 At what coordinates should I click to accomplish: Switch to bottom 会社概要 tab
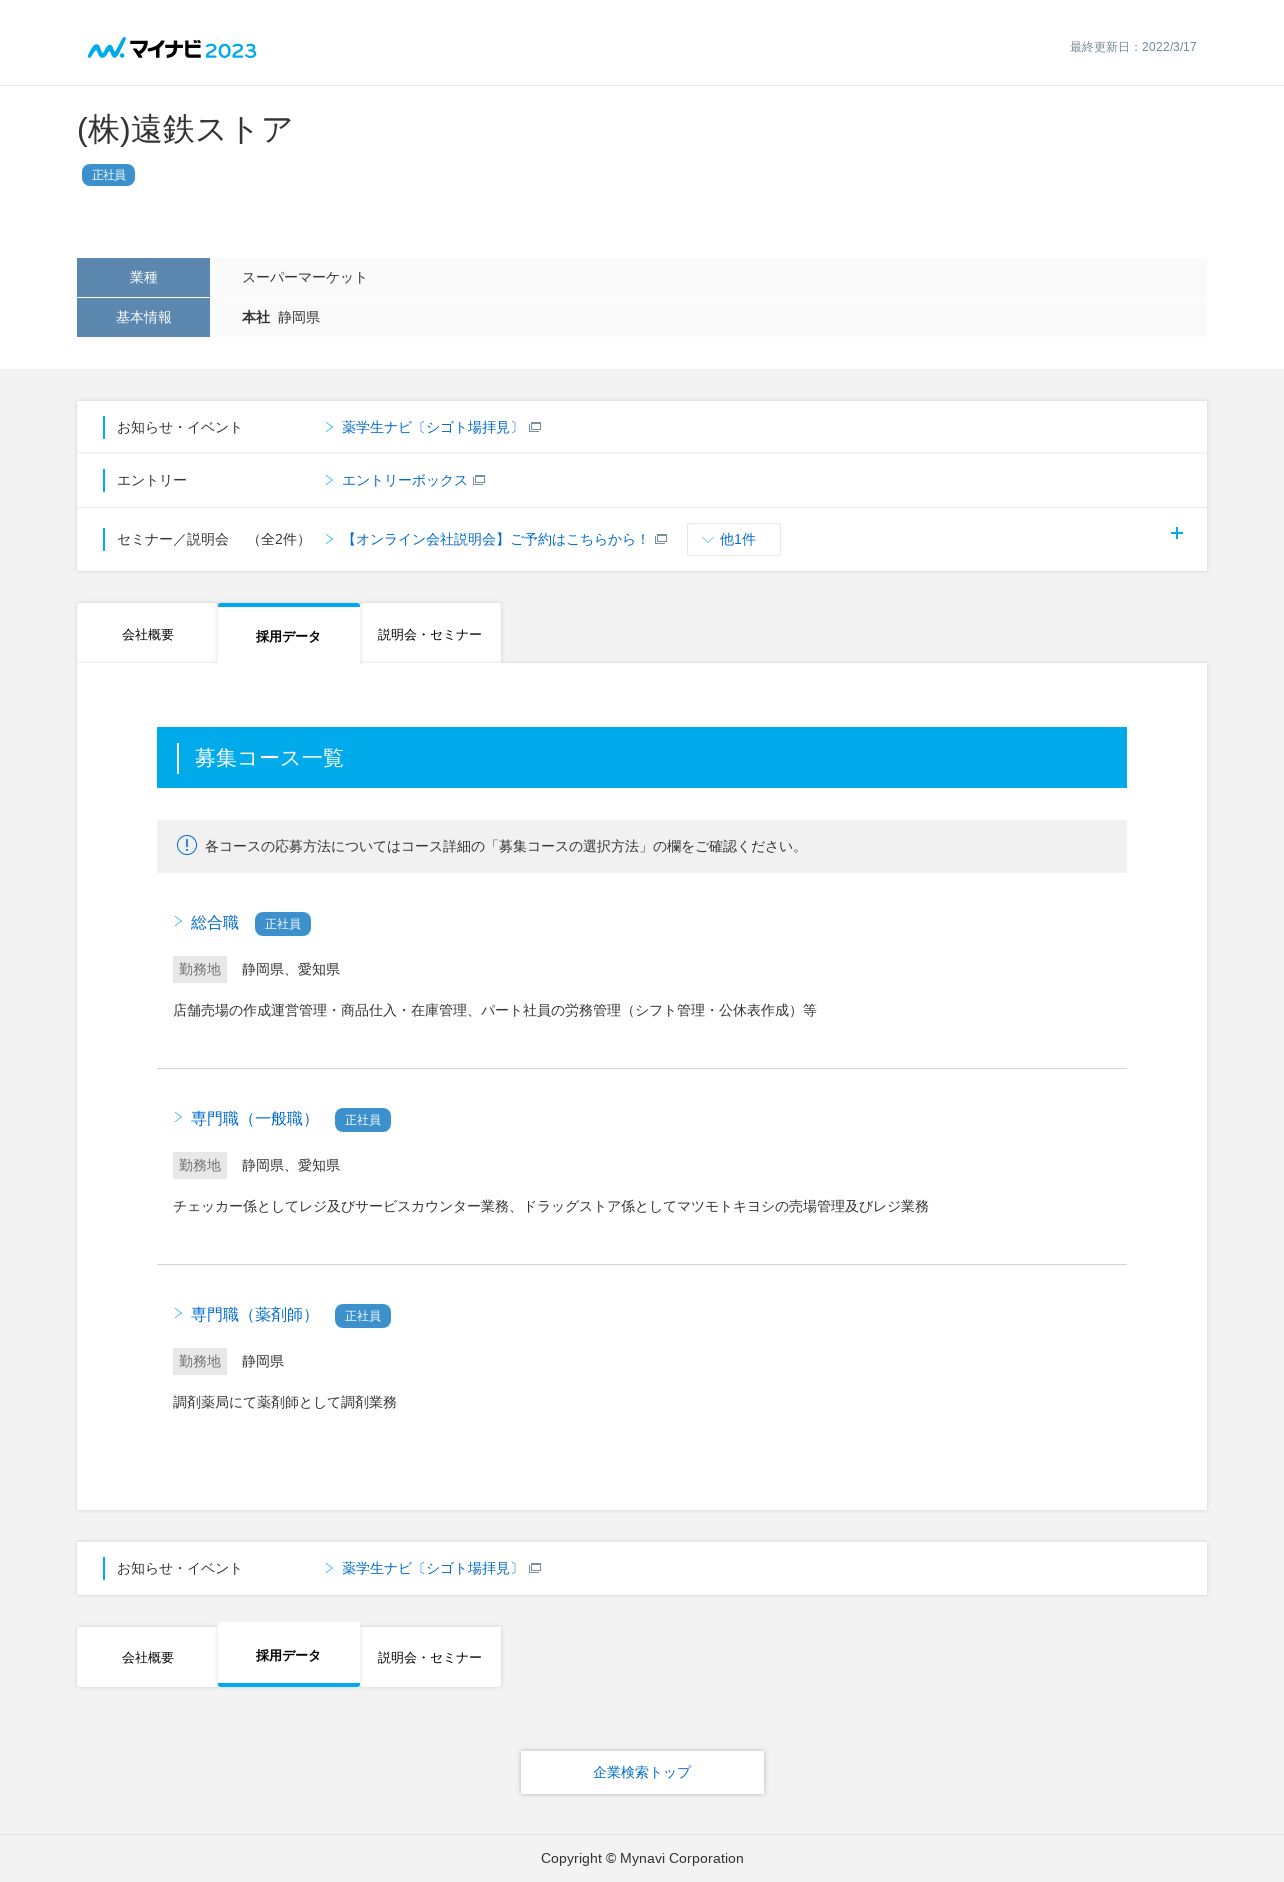pyautogui.click(x=148, y=1657)
